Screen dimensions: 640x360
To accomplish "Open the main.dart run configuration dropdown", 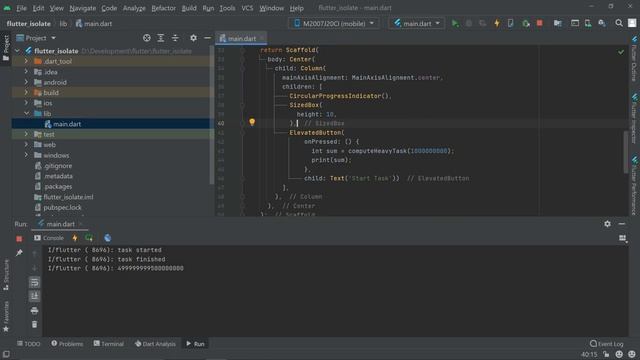I will coord(416,23).
